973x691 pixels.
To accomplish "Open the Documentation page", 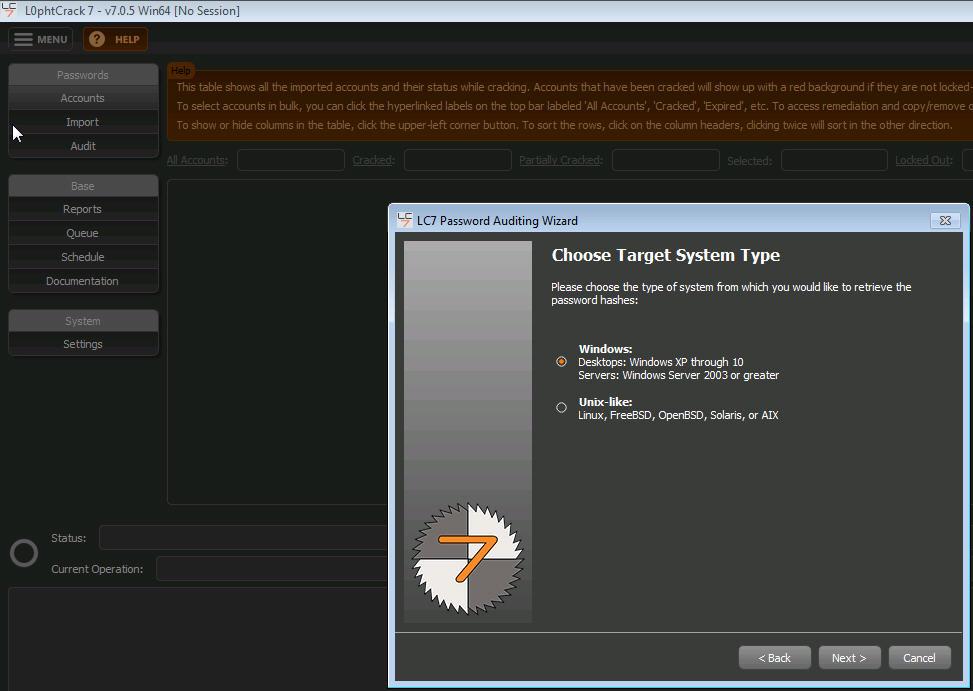I will tap(83, 281).
